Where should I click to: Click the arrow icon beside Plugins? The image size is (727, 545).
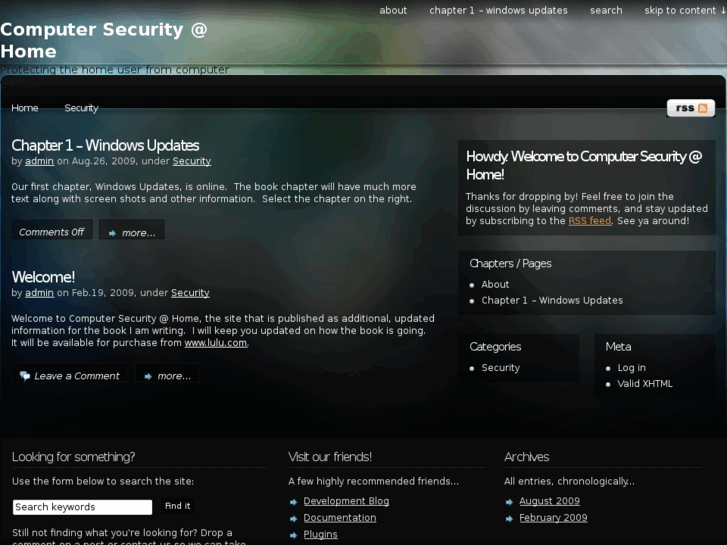tap(293, 535)
